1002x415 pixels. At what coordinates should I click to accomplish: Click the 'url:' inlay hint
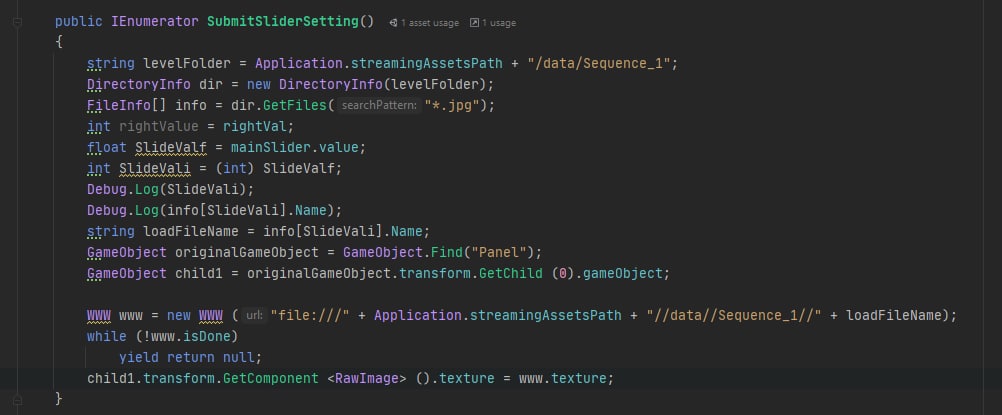(254, 315)
